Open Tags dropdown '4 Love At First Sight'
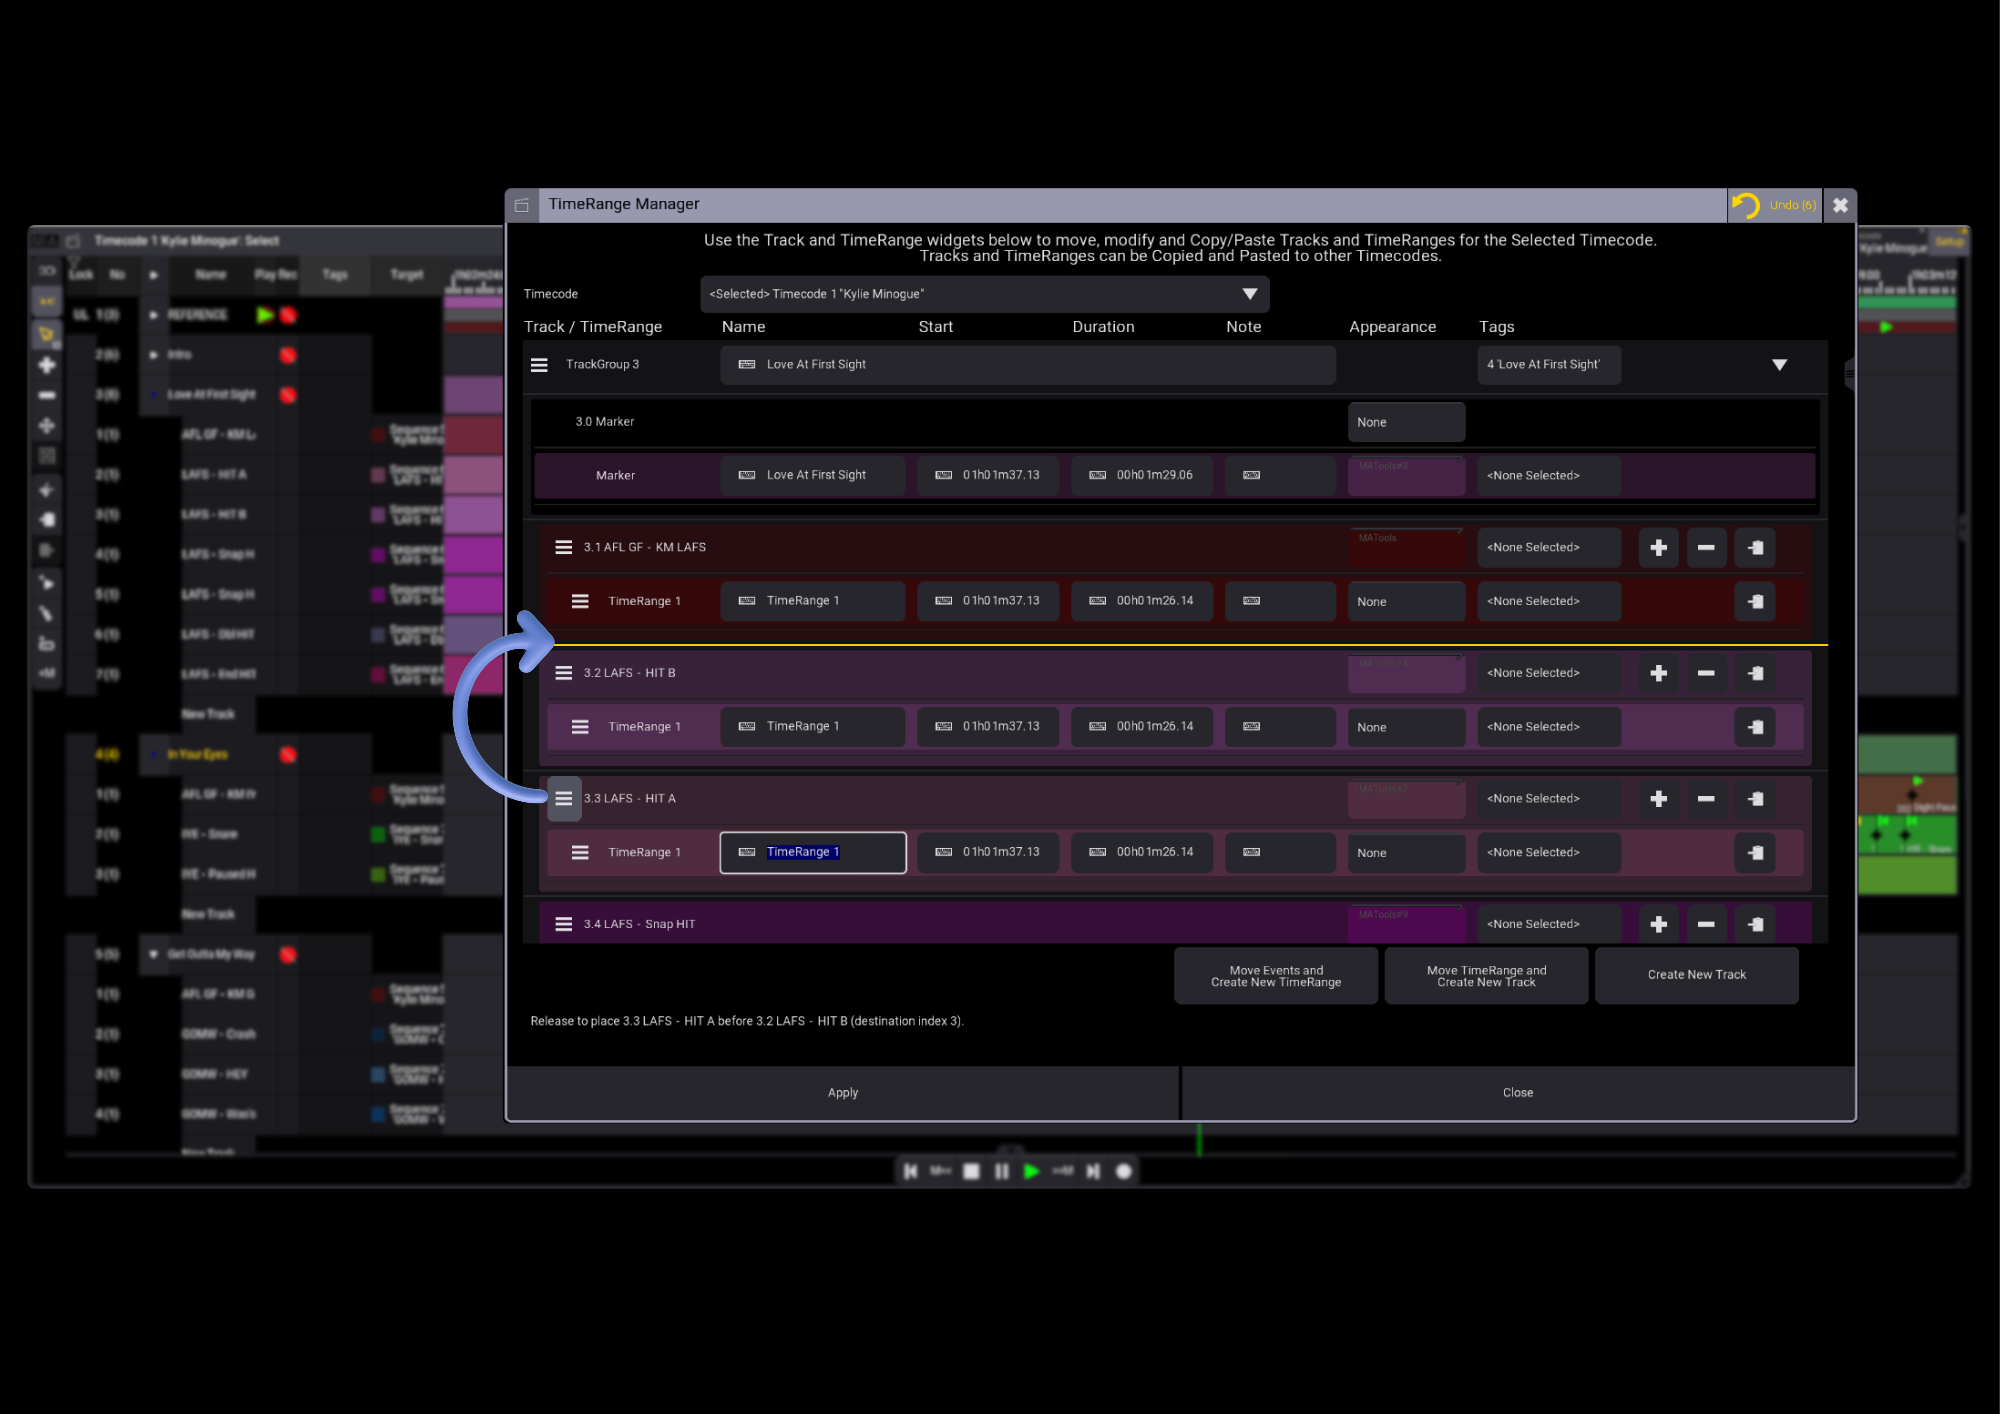 (1548, 365)
